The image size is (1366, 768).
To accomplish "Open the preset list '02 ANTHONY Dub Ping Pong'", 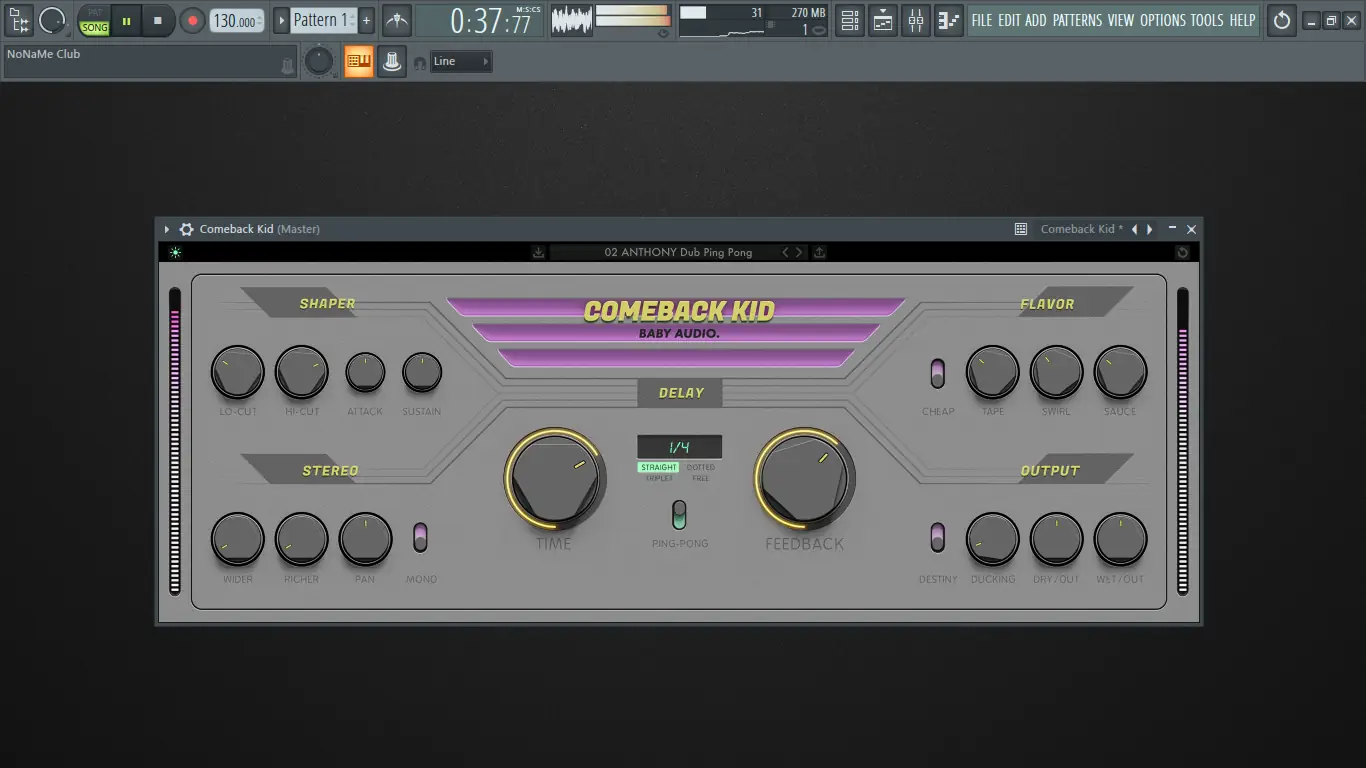I will point(678,252).
